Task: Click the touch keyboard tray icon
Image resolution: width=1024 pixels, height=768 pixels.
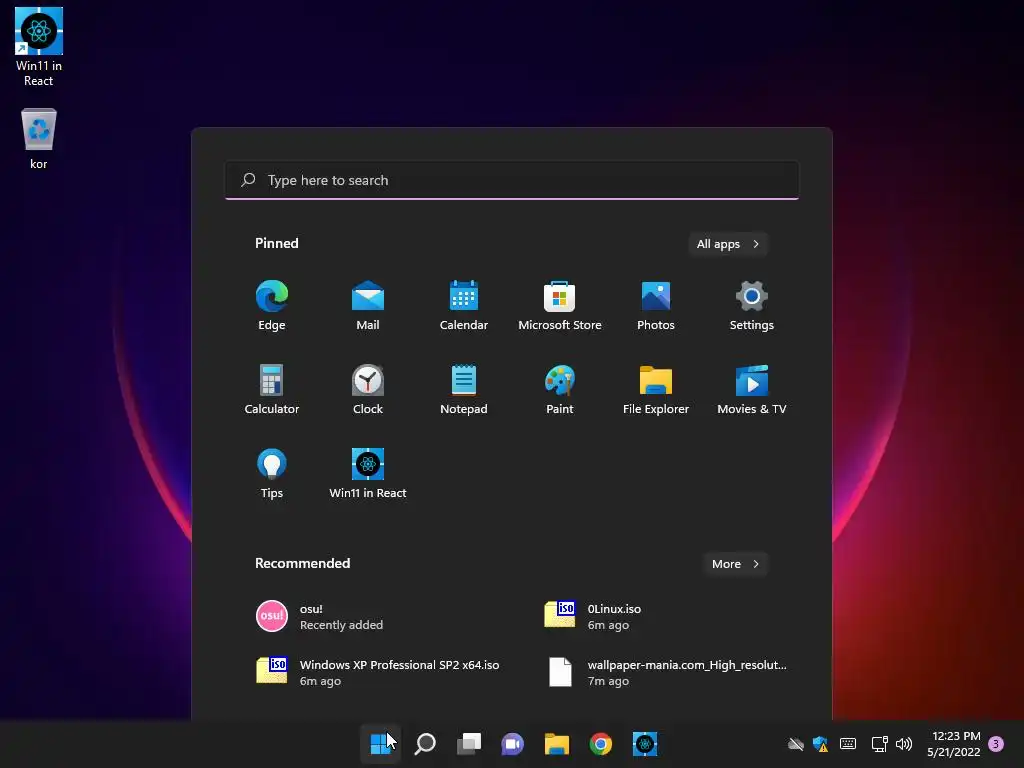Action: tap(848, 744)
